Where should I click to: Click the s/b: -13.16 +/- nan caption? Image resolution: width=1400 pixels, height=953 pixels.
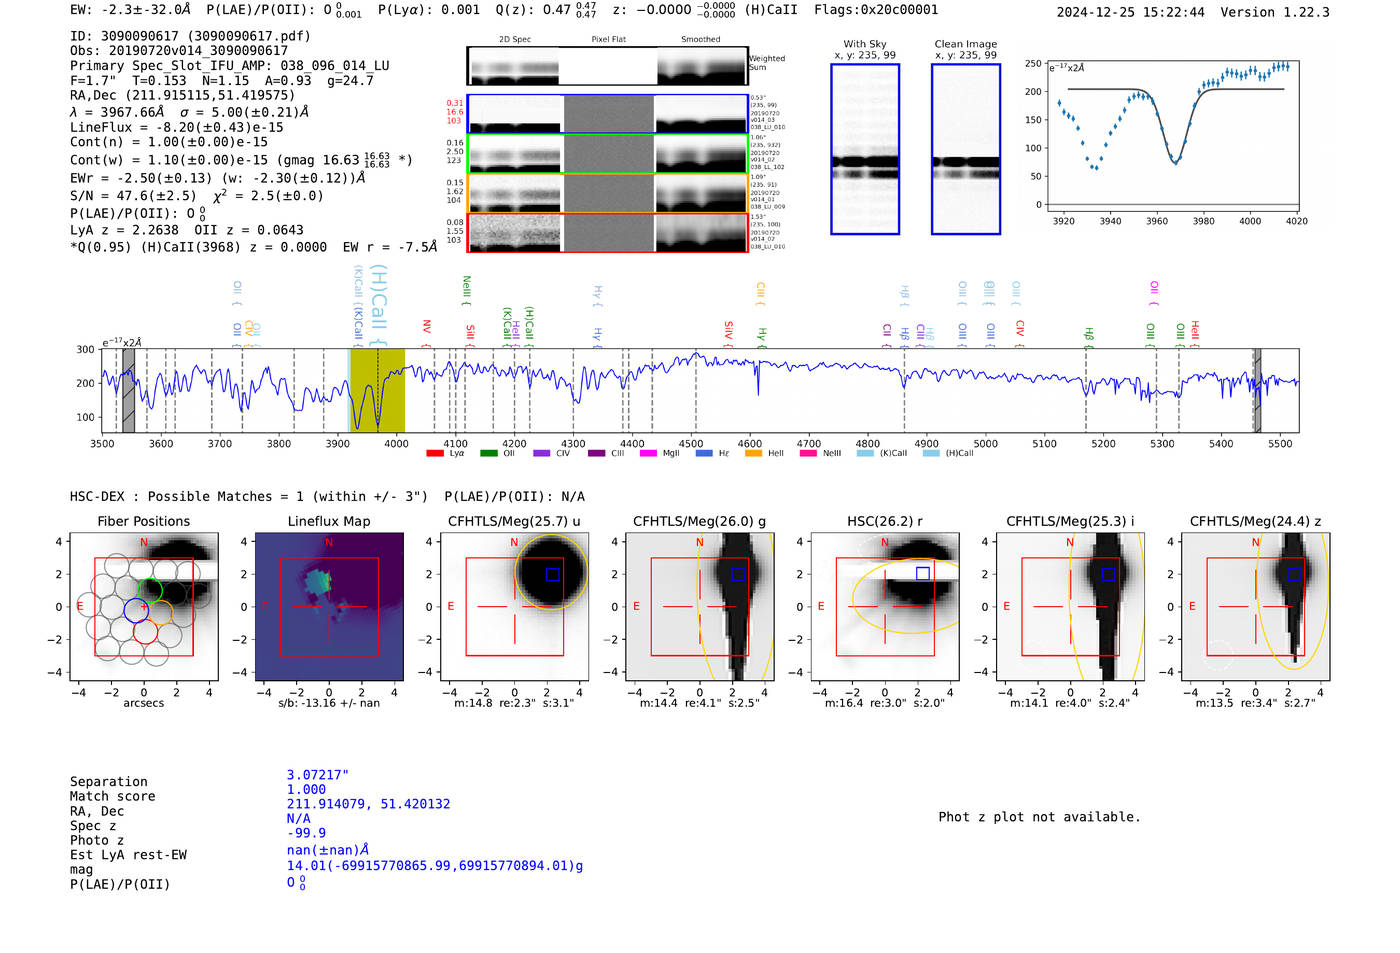[x=329, y=703]
